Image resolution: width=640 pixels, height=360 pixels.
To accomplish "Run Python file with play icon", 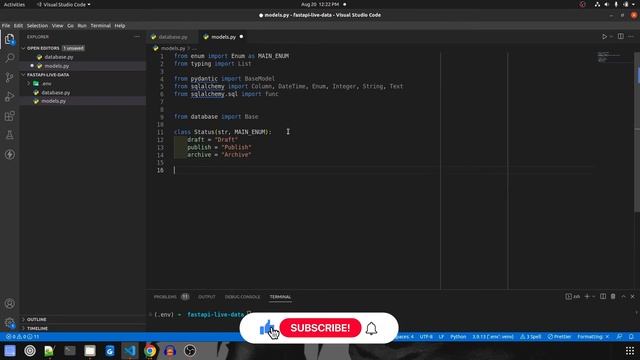I will click(x=604, y=37).
